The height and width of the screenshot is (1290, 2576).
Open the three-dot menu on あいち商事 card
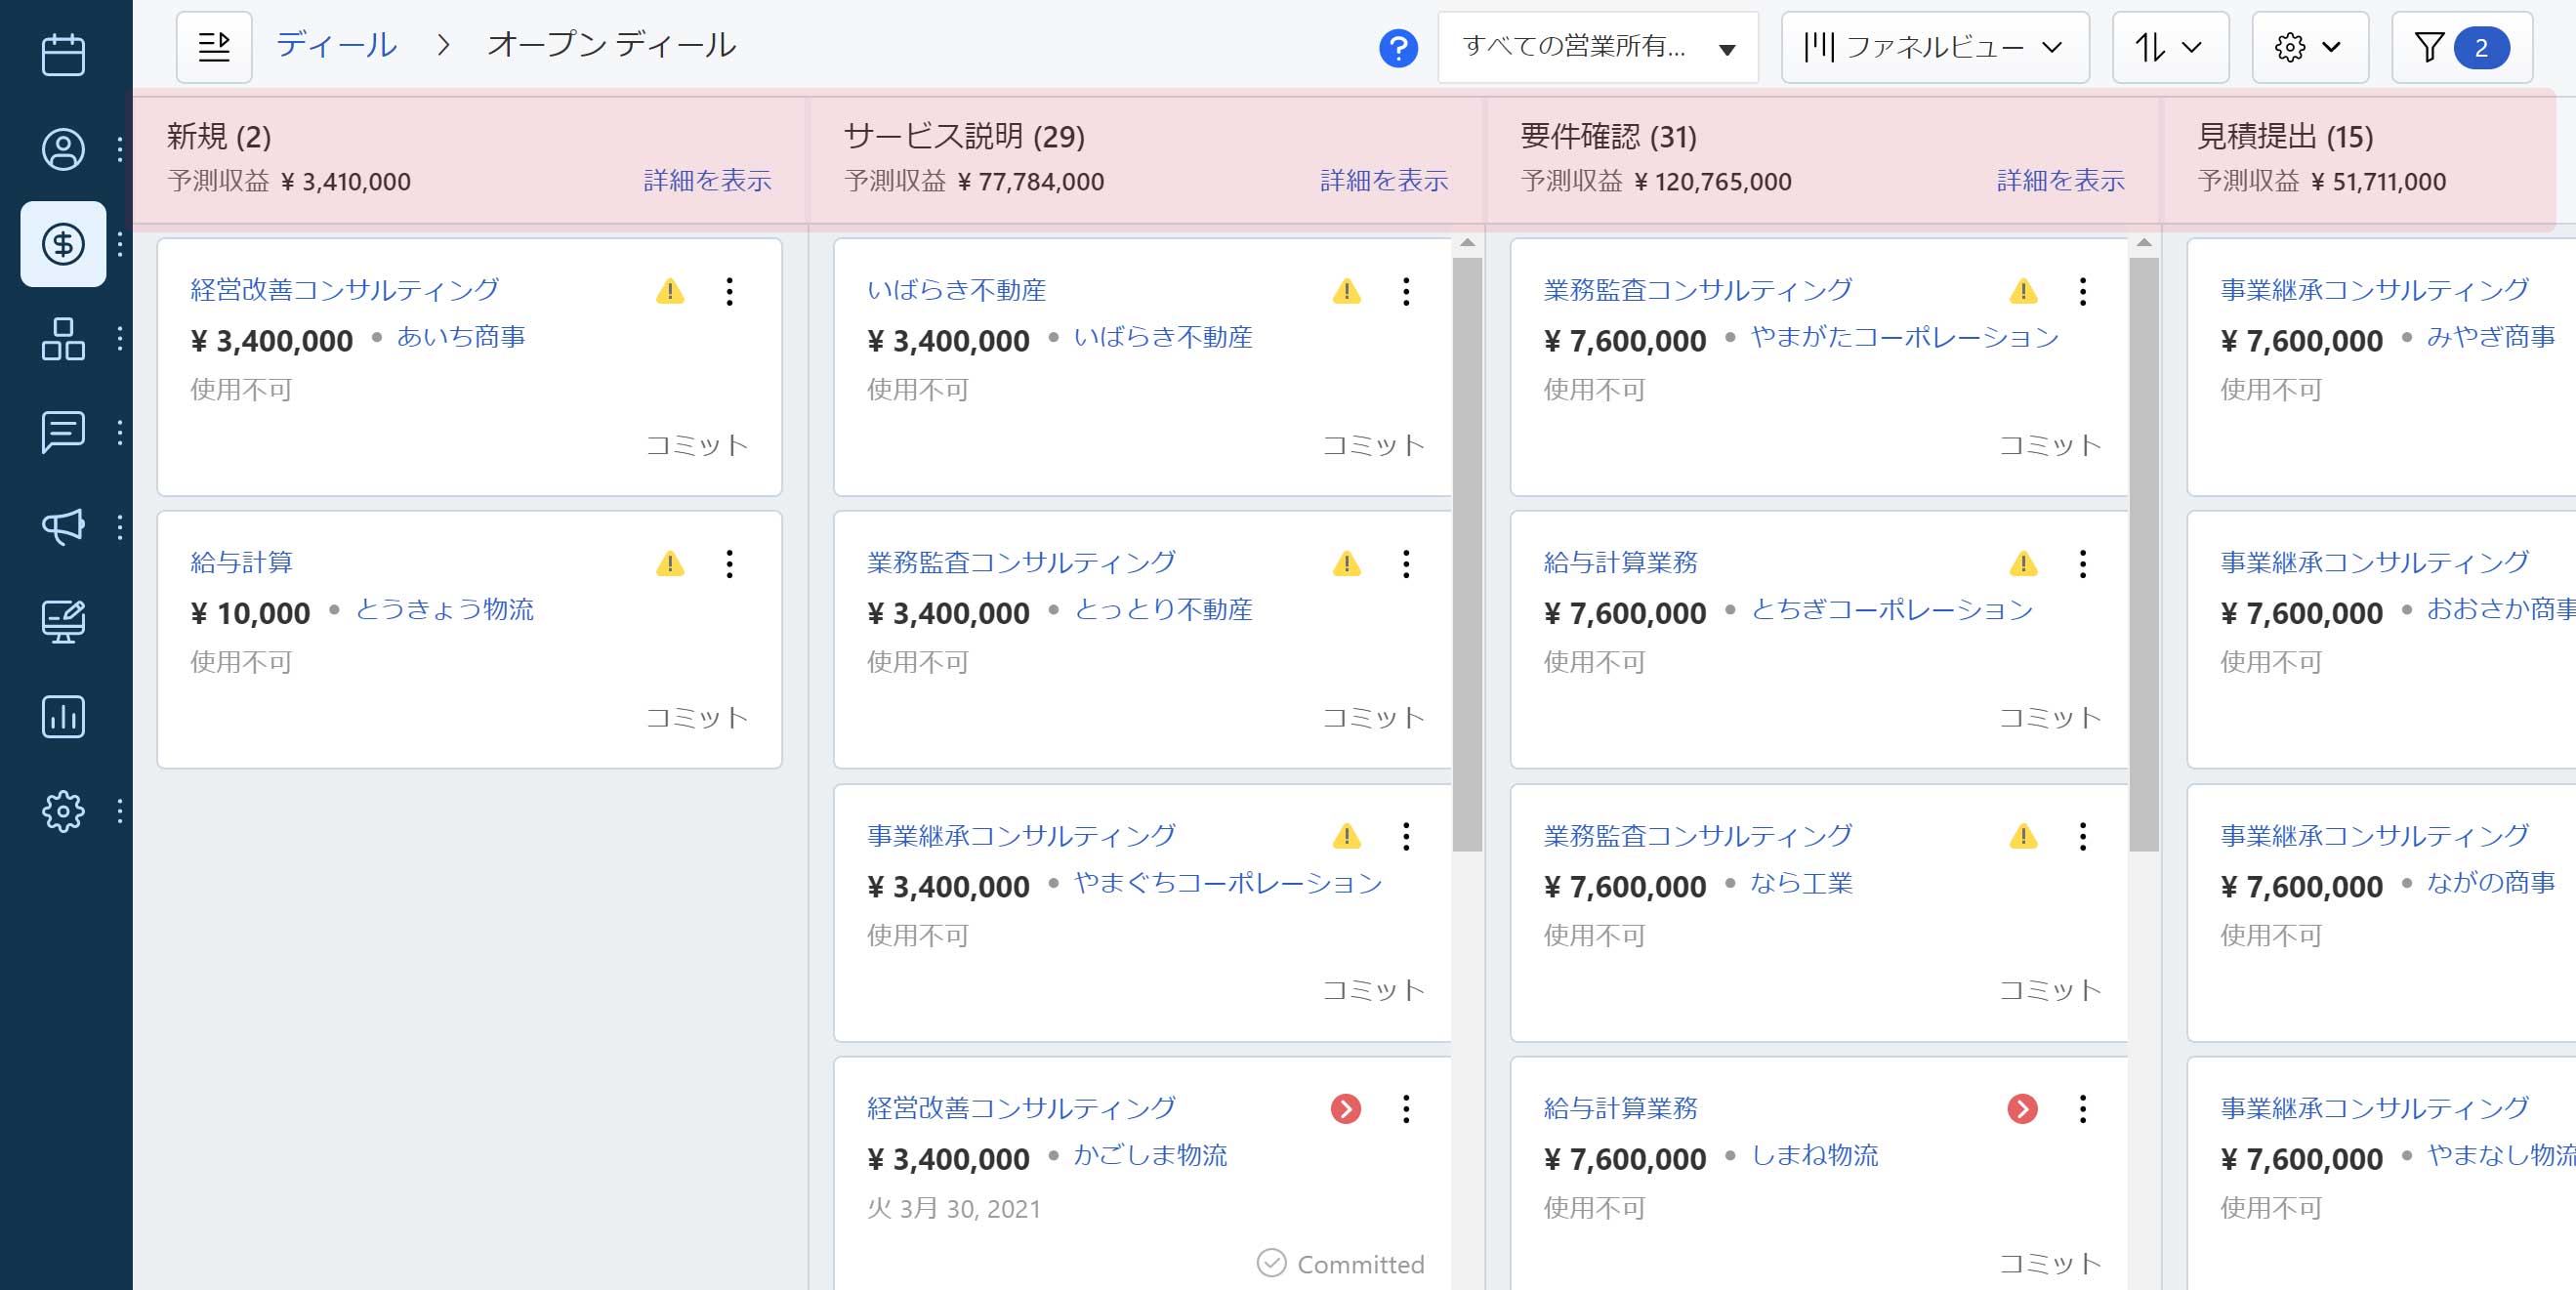(x=730, y=291)
